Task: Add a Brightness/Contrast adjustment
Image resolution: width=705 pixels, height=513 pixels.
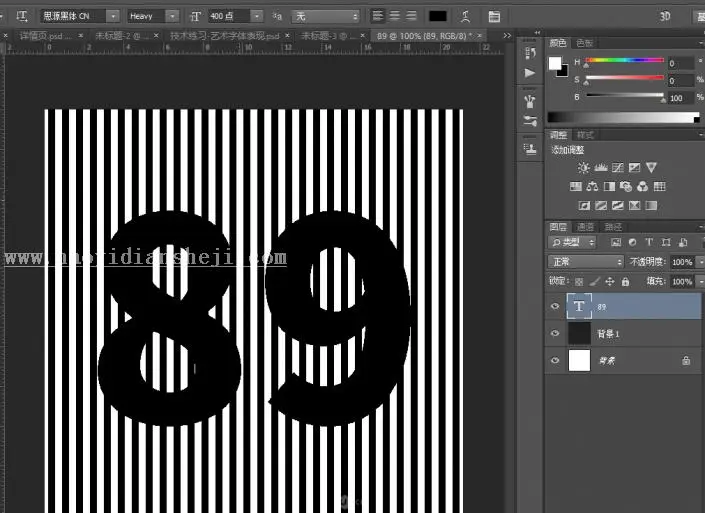Action: pos(584,168)
